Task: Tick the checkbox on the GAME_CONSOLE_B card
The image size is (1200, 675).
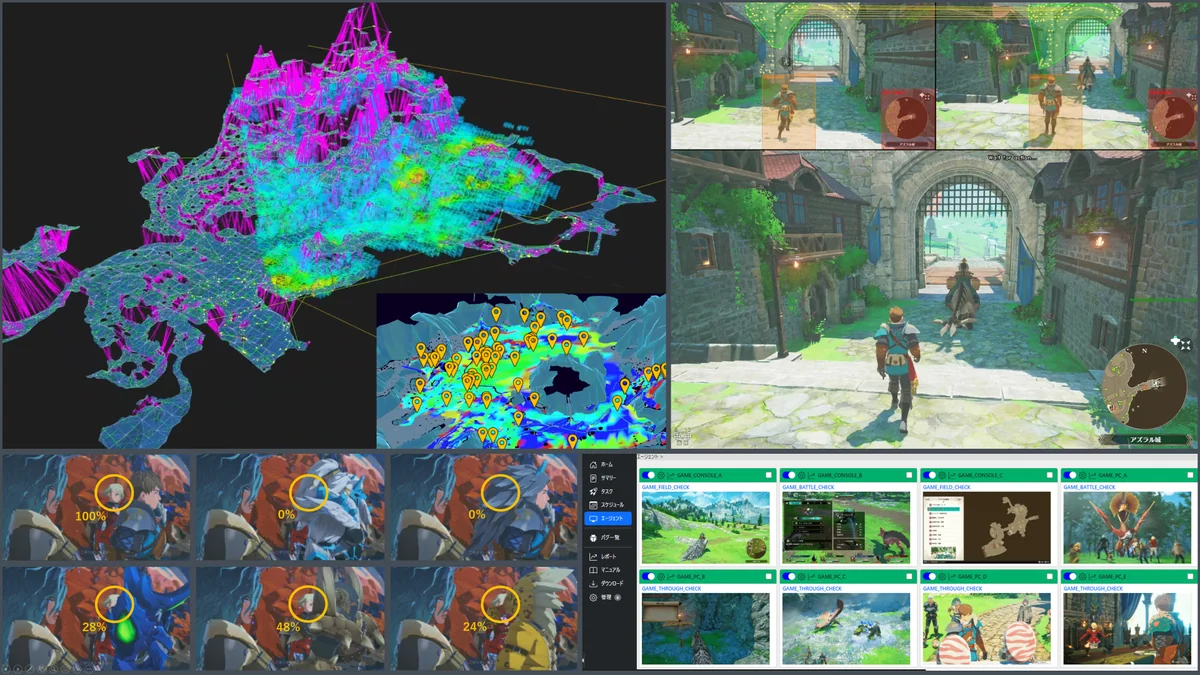Action: [x=909, y=475]
